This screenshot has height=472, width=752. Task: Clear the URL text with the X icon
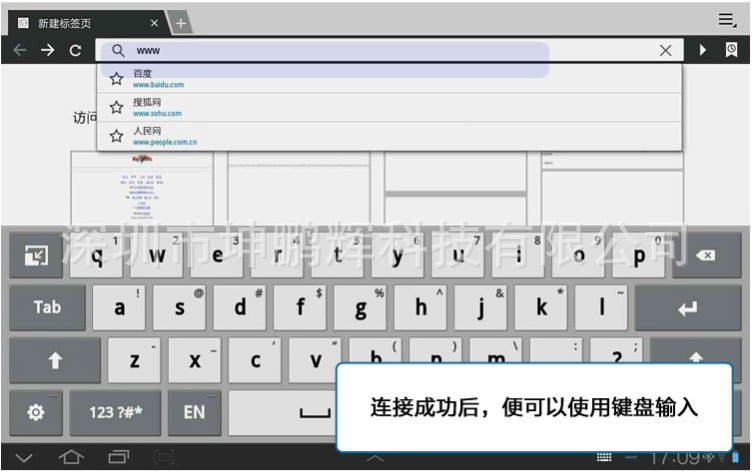[665, 50]
